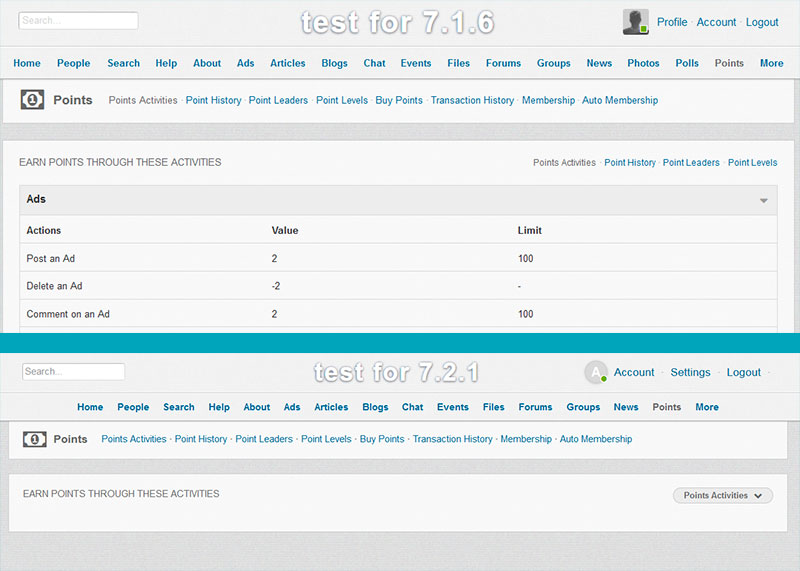Image resolution: width=800 pixels, height=571 pixels.
Task: Click the Points money icon in the upper section
Action: (32, 100)
